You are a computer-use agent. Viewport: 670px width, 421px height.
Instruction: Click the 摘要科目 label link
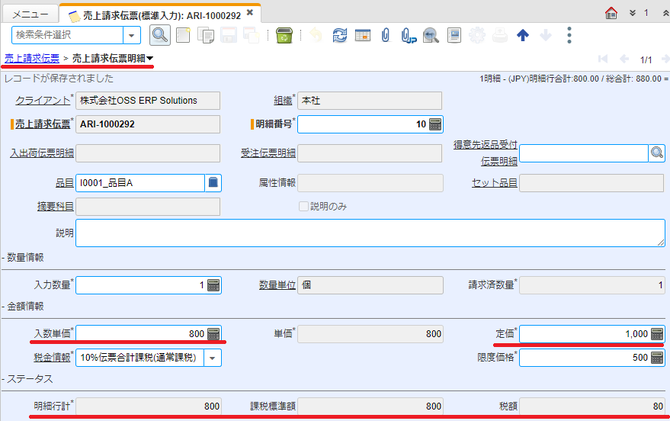pos(56,206)
